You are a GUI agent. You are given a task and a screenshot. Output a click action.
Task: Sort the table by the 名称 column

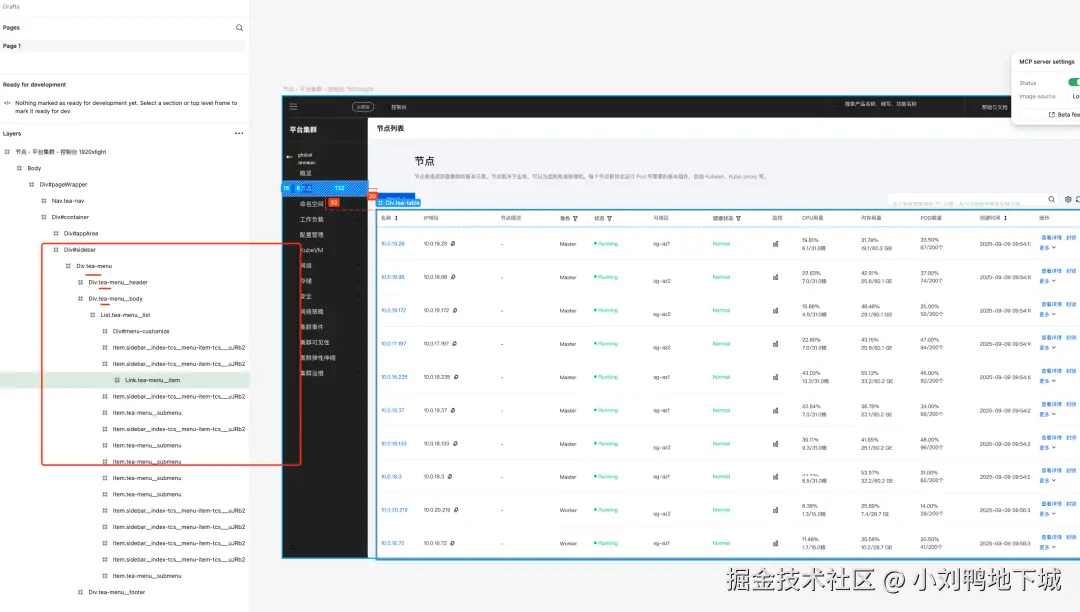396,218
